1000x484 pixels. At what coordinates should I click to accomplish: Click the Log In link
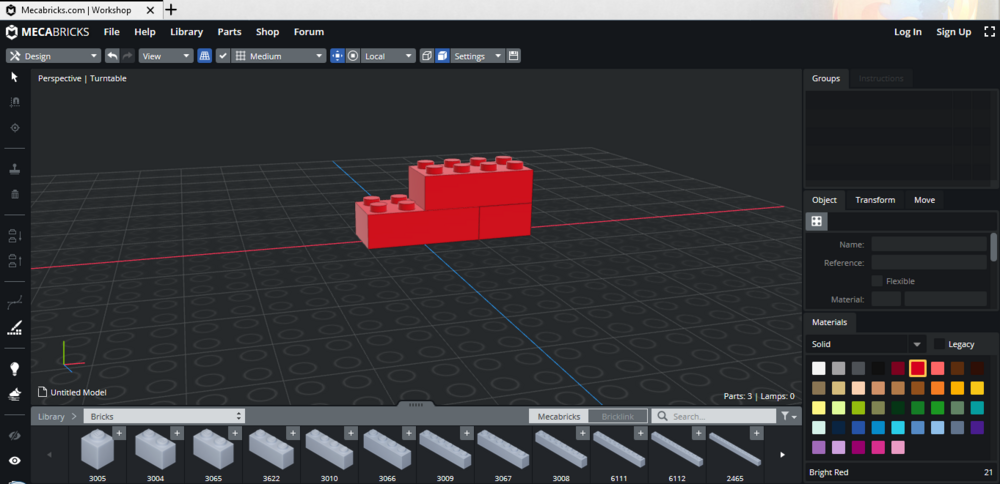tap(908, 32)
